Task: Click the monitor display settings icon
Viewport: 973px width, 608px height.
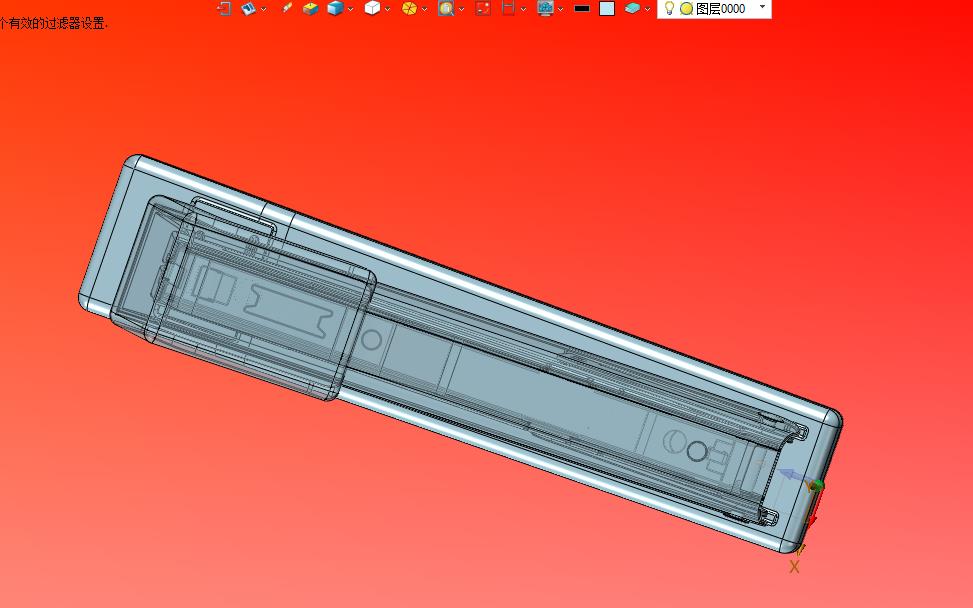Action: [x=545, y=8]
